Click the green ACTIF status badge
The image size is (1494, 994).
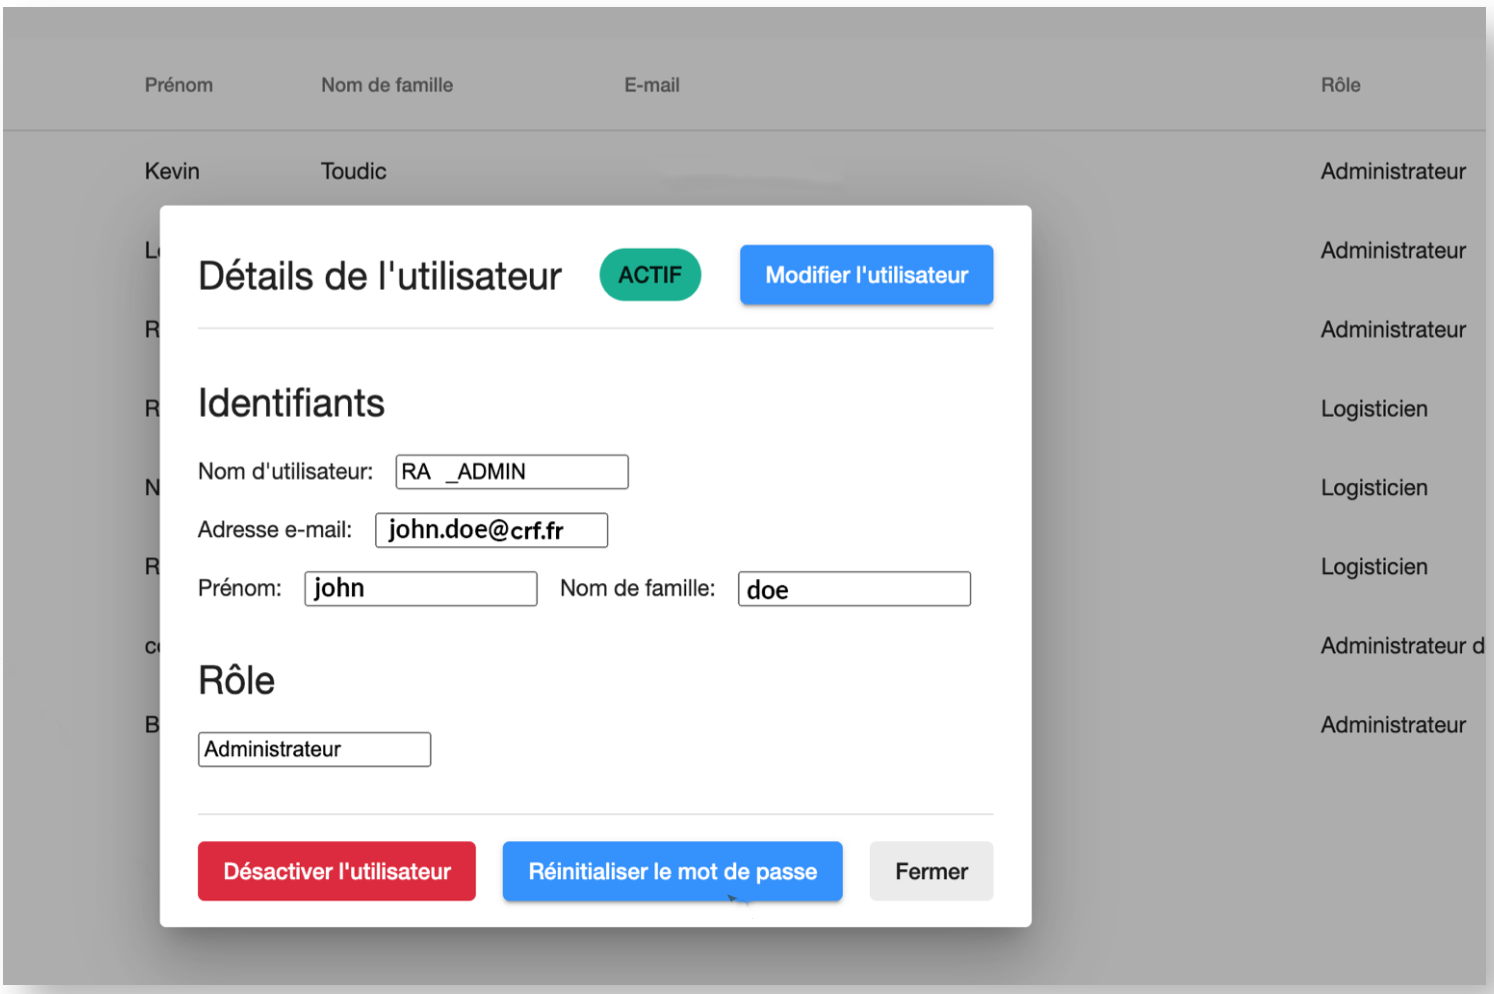650,275
